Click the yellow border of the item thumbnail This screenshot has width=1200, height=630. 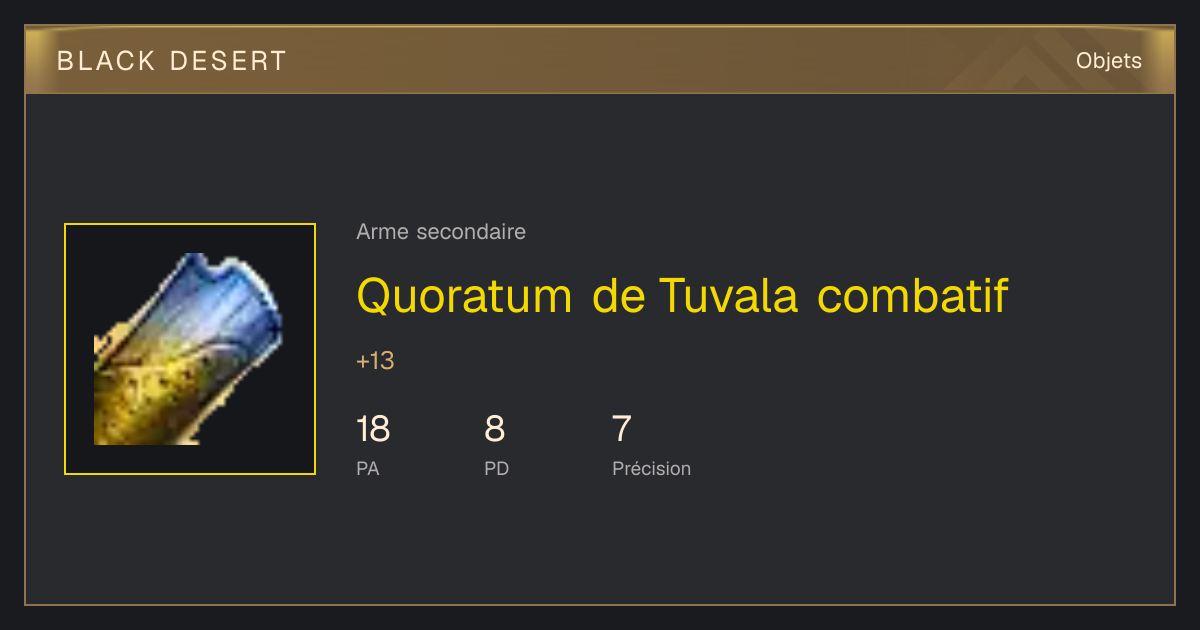65,349
